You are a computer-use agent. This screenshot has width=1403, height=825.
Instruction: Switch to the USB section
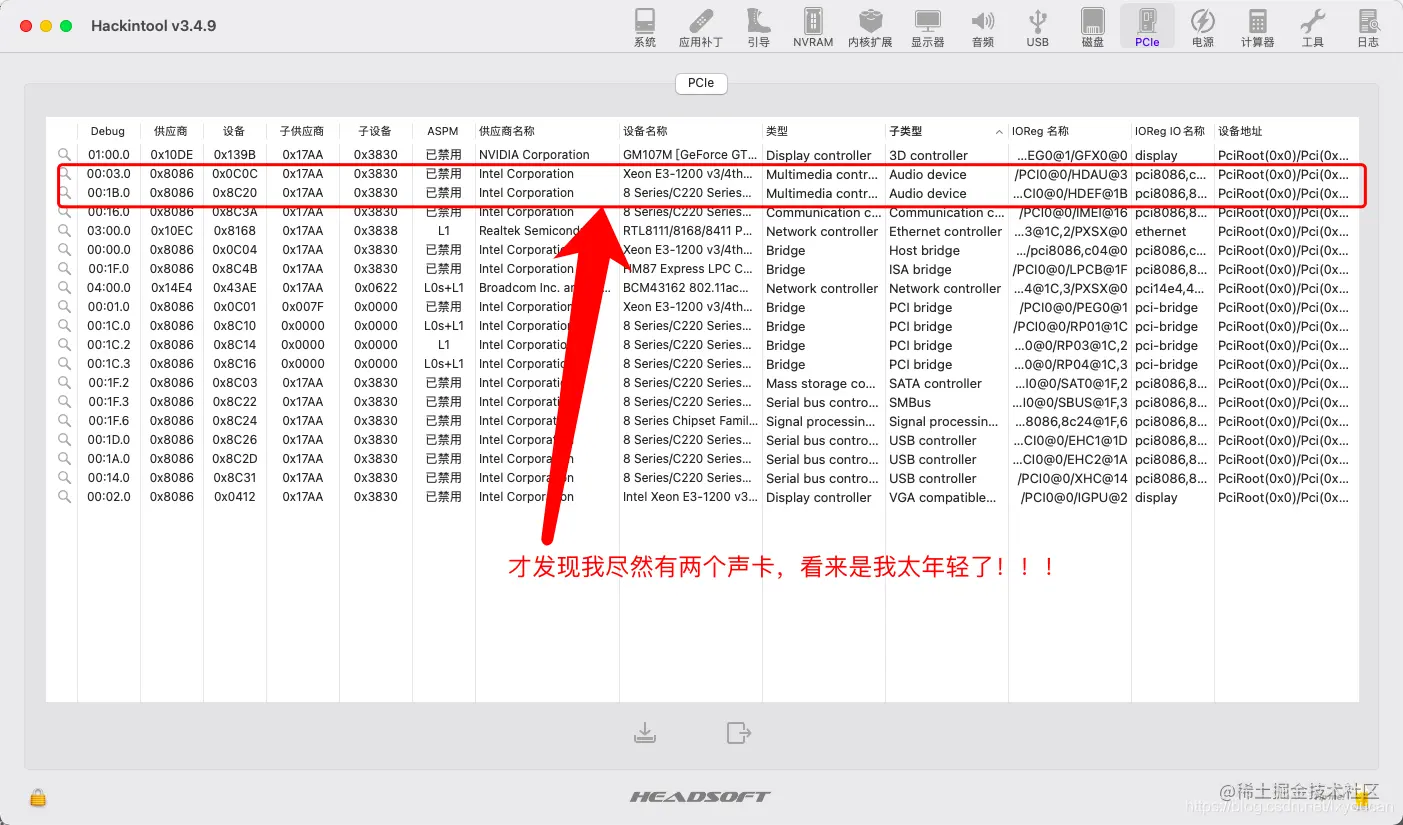coord(1038,28)
